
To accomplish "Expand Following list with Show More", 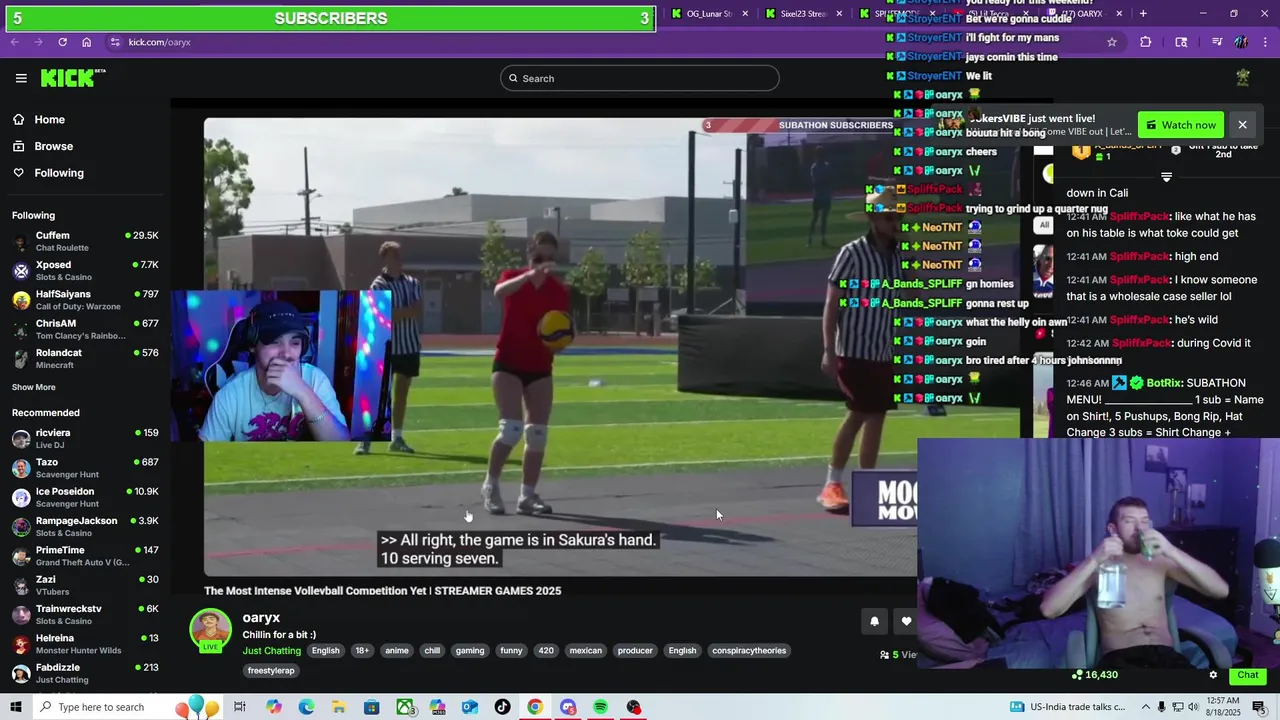I will pyautogui.click(x=34, y=387).
